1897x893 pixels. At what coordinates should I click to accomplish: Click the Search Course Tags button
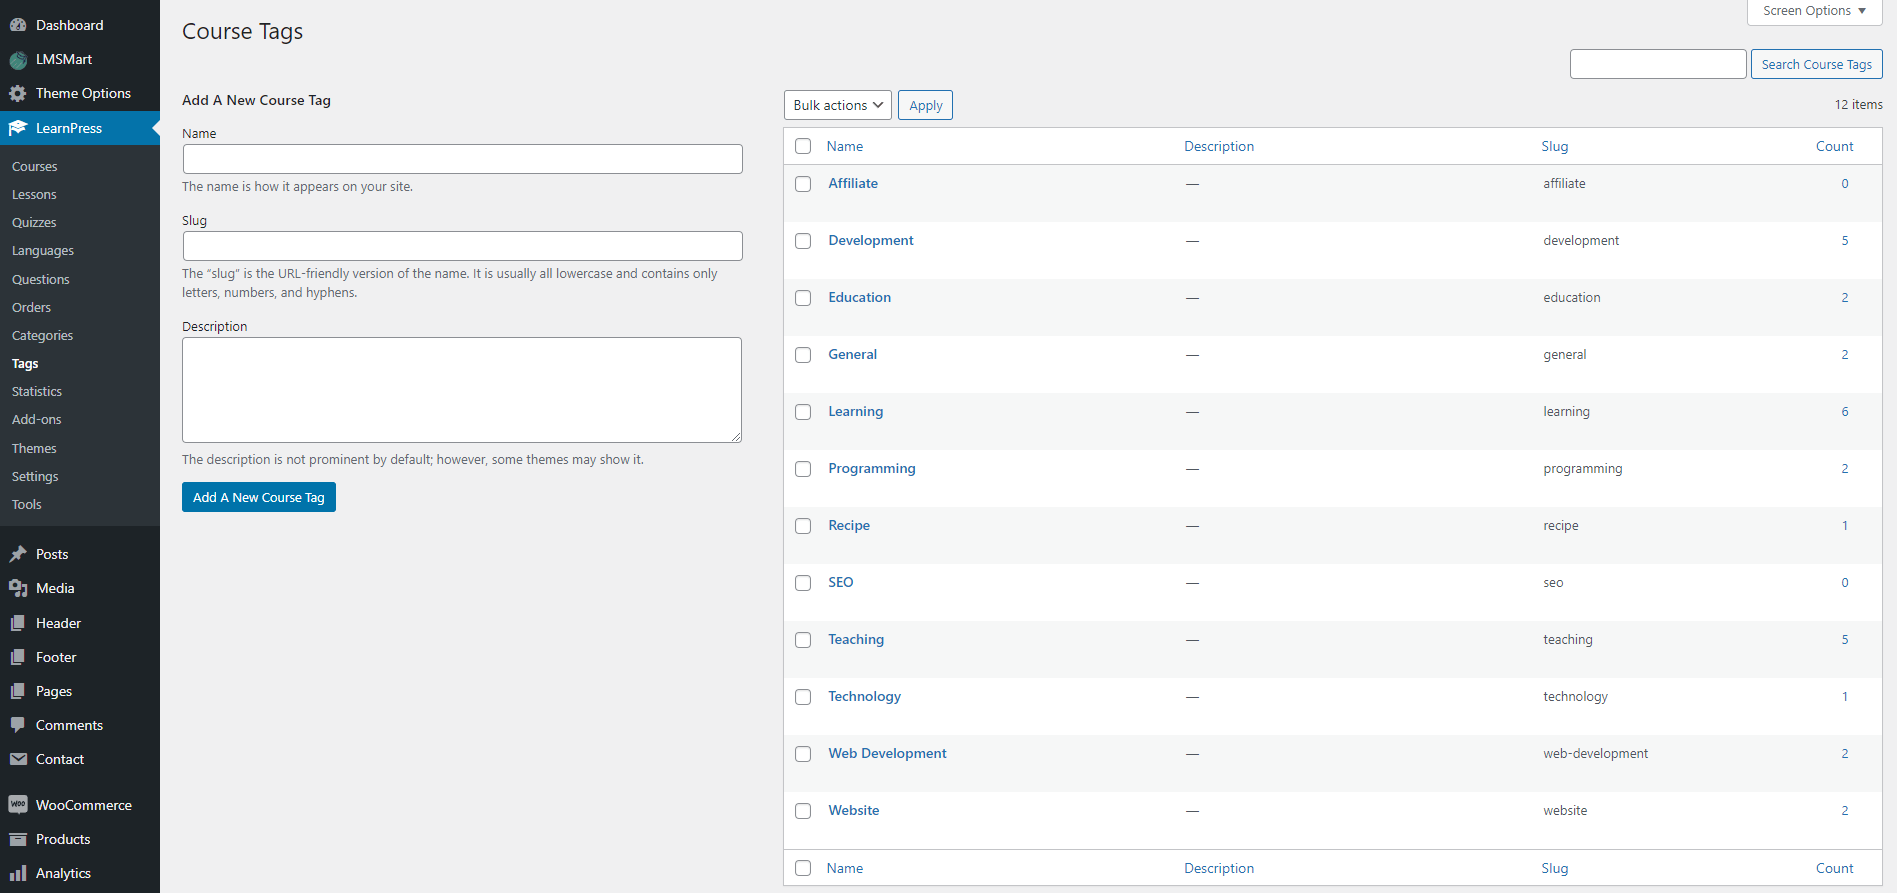coord(1816,64)
